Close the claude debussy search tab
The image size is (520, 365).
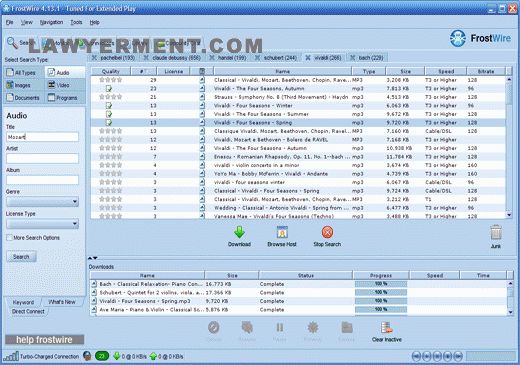point(146,58)
